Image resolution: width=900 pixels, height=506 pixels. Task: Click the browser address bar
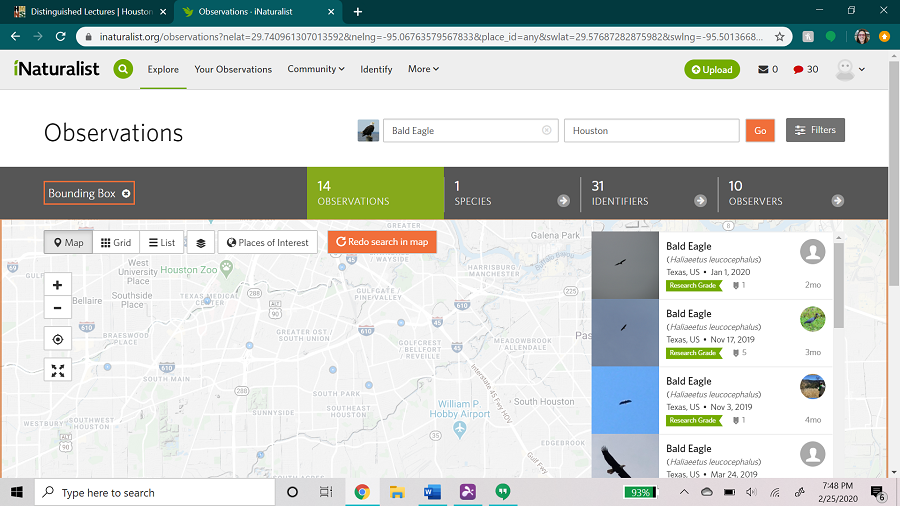(430, 37)
